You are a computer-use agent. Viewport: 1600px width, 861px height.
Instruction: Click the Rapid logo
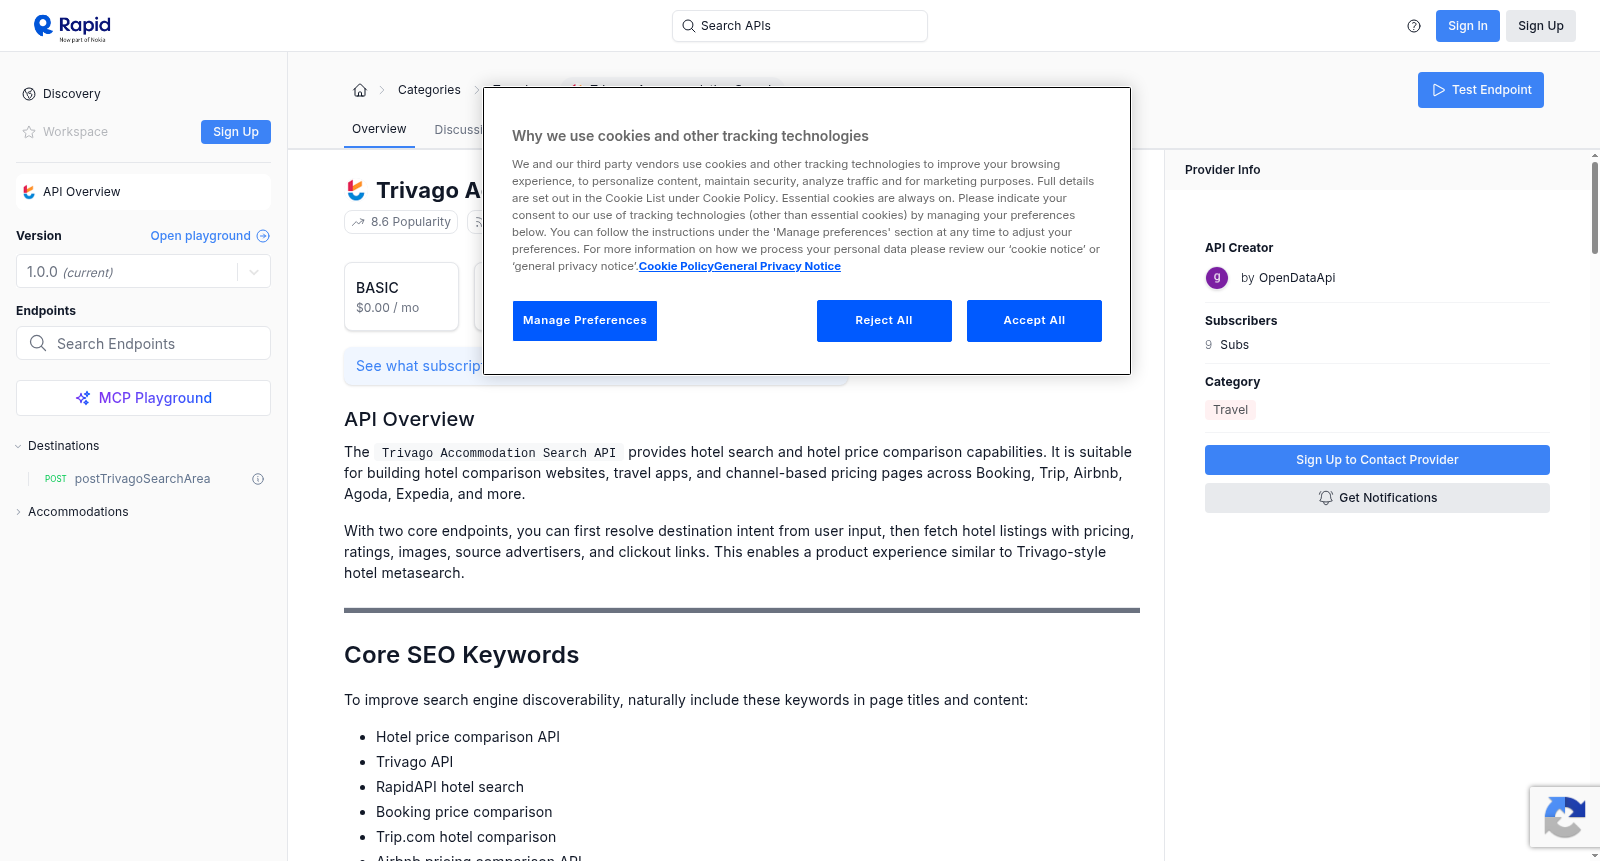72,27
